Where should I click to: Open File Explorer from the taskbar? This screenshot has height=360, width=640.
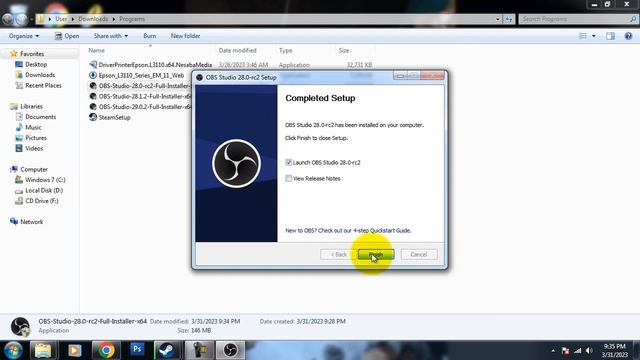click(43, 350)
